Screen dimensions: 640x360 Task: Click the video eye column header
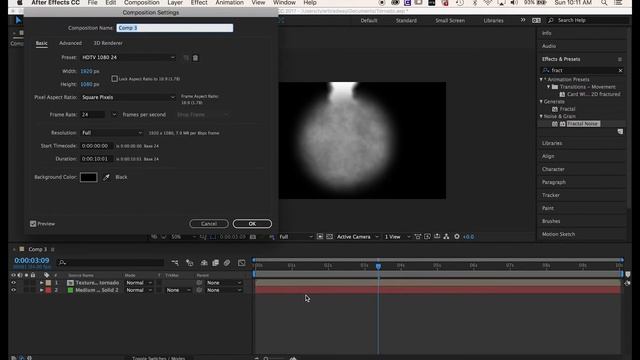point(13,276)
